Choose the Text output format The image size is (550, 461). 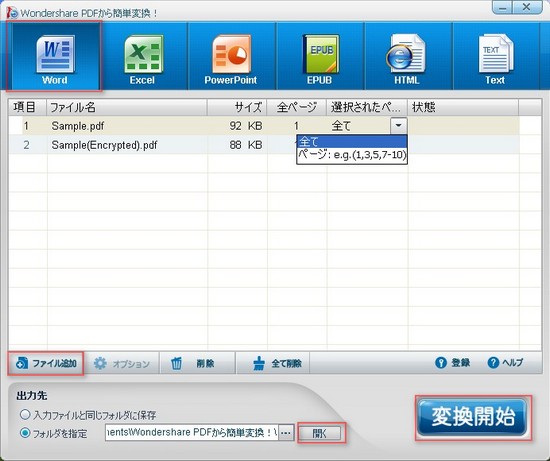pos(496,56)
